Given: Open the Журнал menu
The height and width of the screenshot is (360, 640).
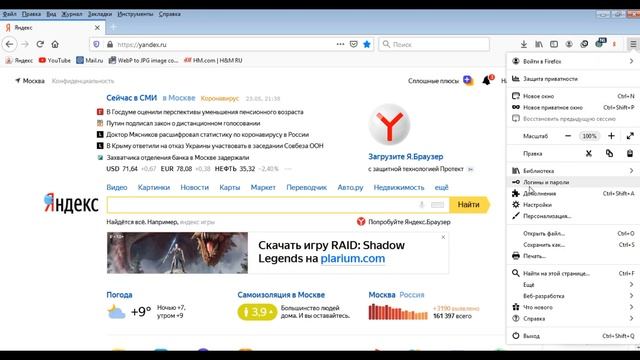Looking at the screenshot, I should point(72,14).
